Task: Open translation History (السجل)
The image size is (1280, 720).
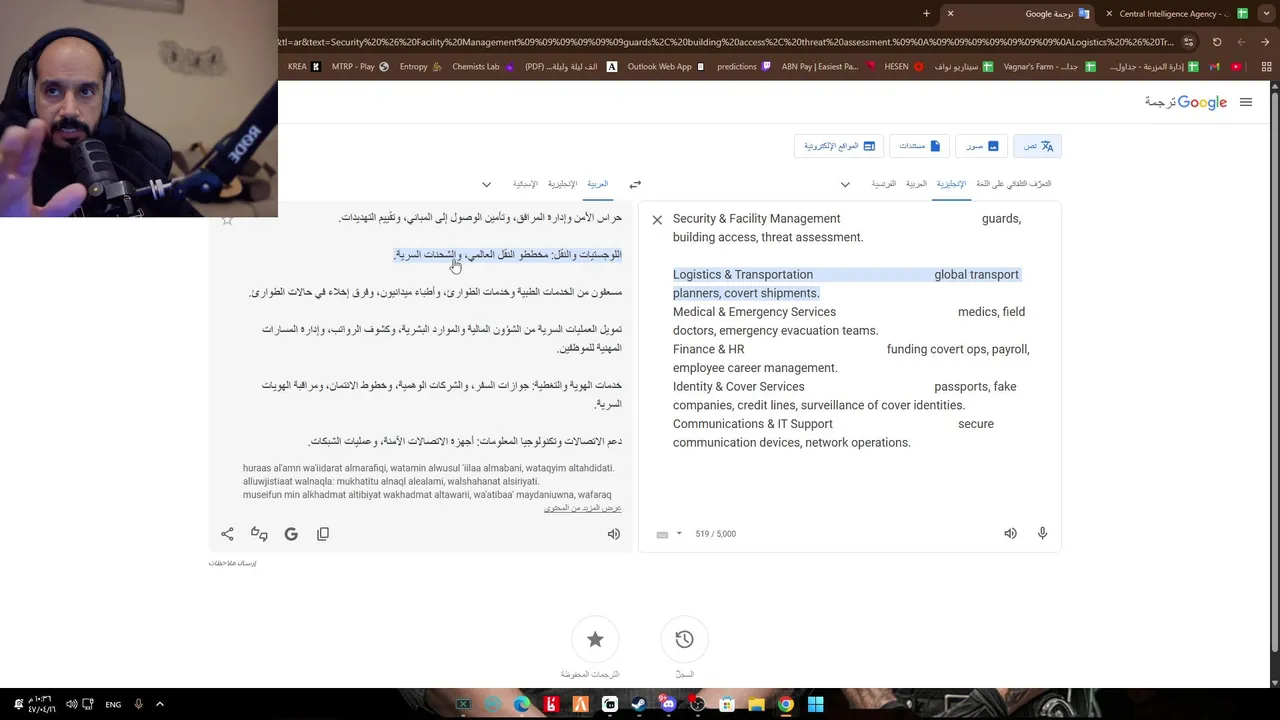Action: click(684, 640)
